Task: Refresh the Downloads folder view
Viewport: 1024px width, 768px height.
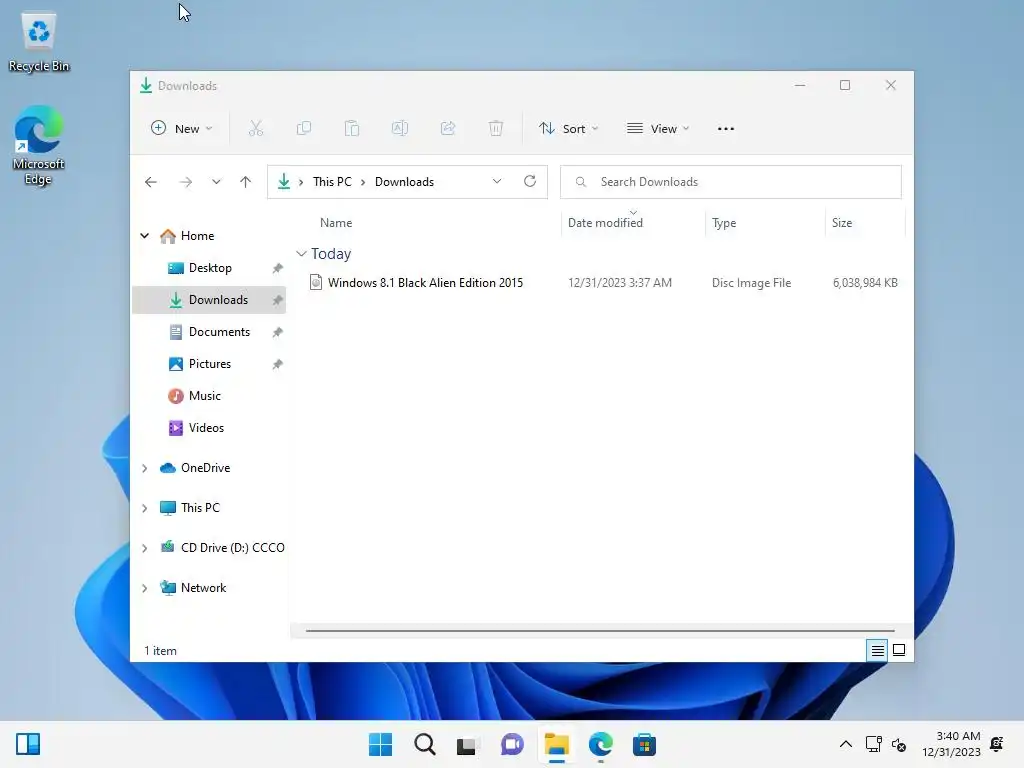Action: pos(530,181)
